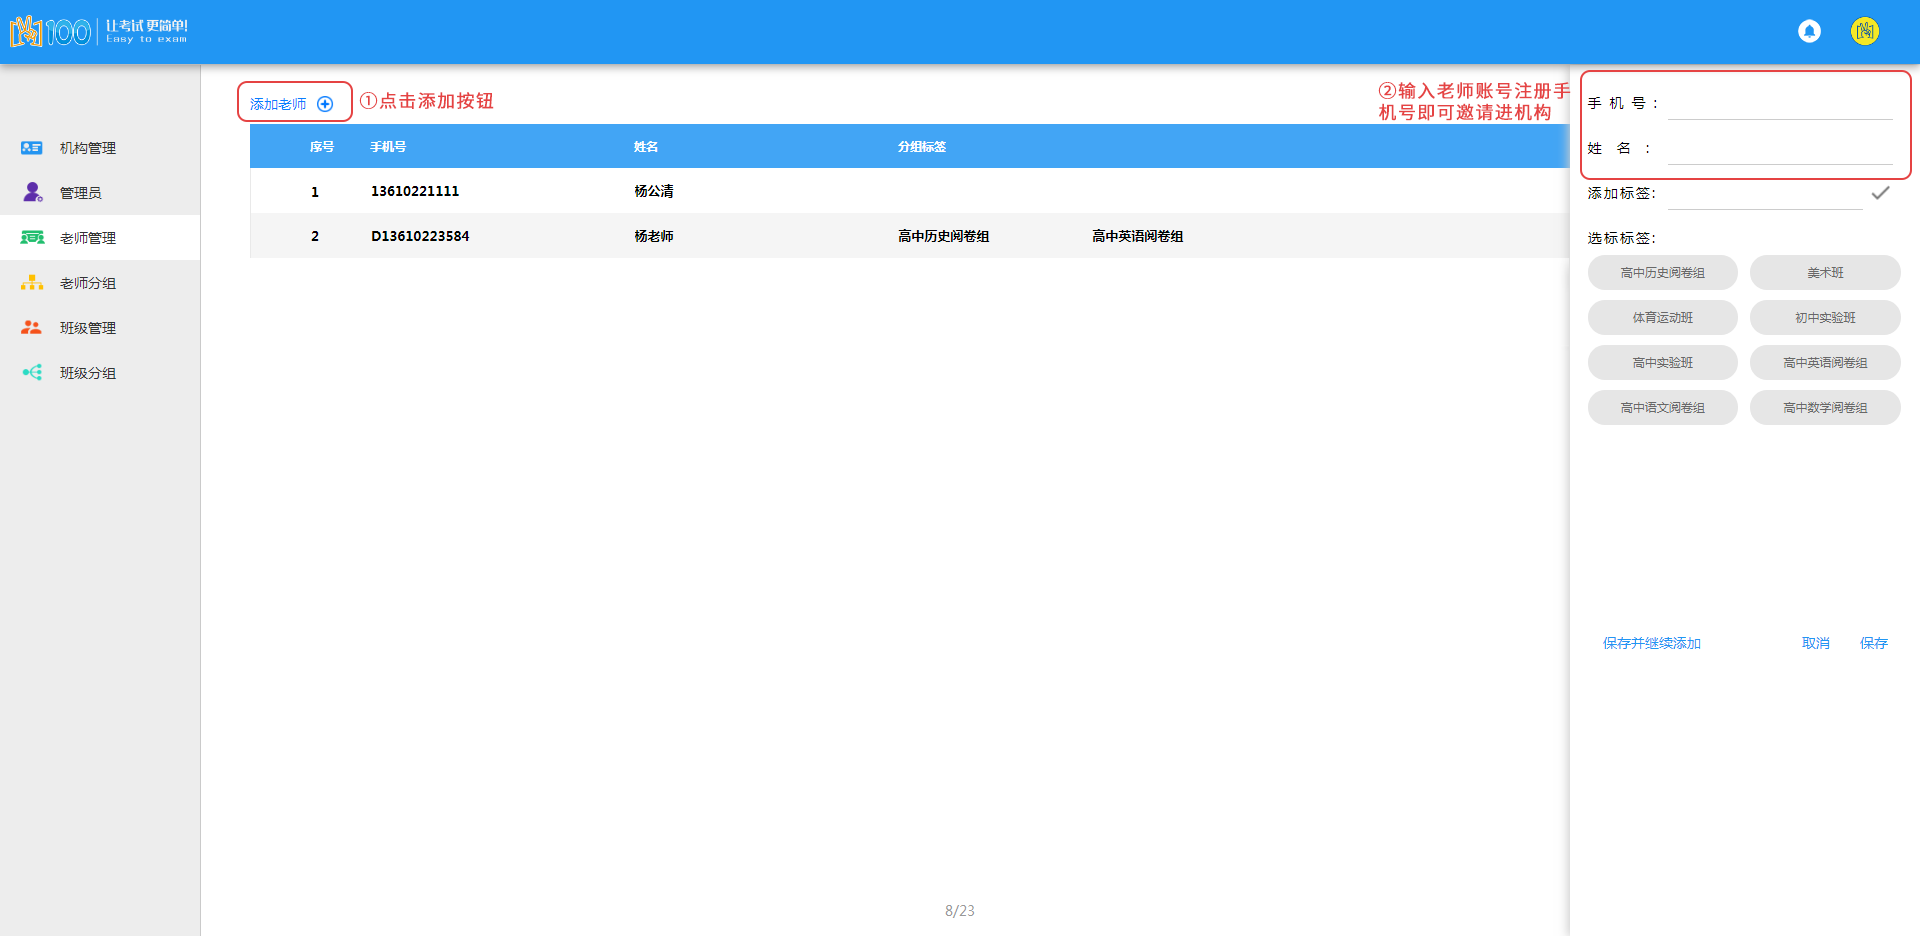Click into the 姓名 input field

point(1780,149)
